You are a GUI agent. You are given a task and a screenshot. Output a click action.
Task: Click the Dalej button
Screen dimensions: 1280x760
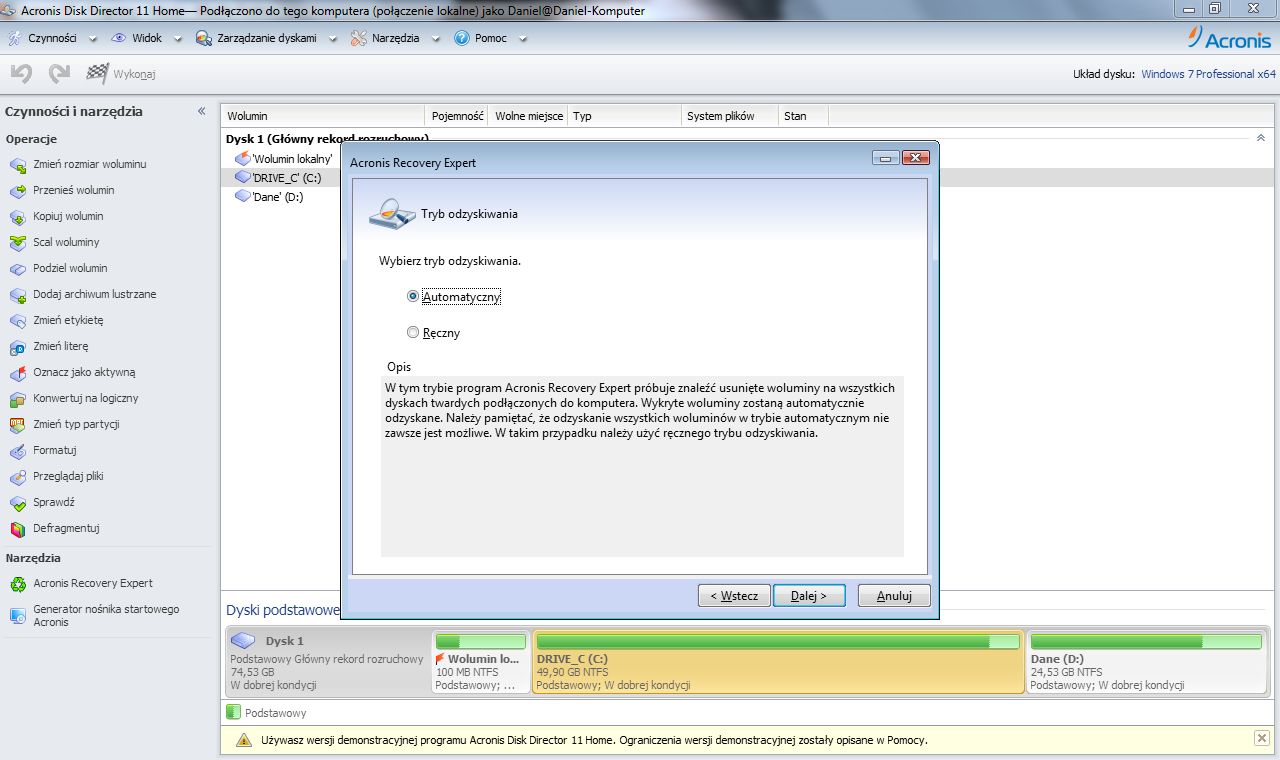click(809, 596)
